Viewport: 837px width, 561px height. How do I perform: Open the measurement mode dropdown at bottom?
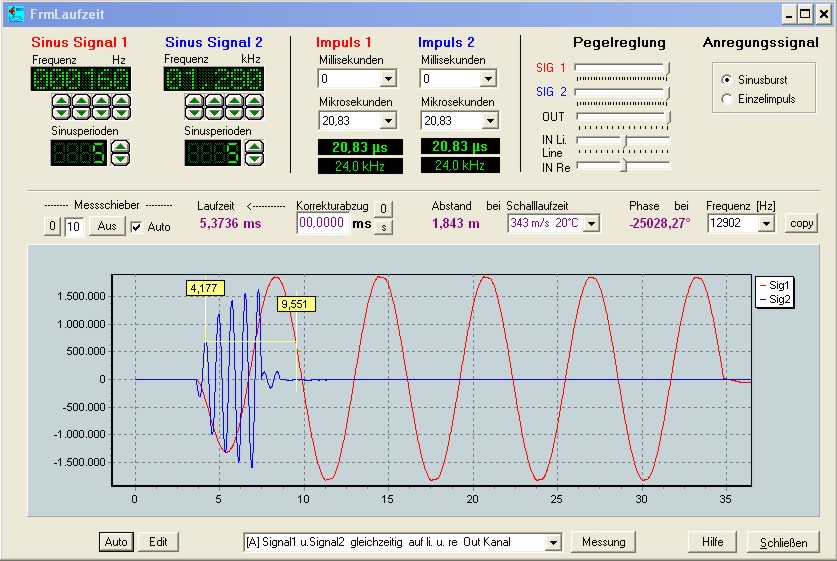pyautogui.click(x=552, y=542)
